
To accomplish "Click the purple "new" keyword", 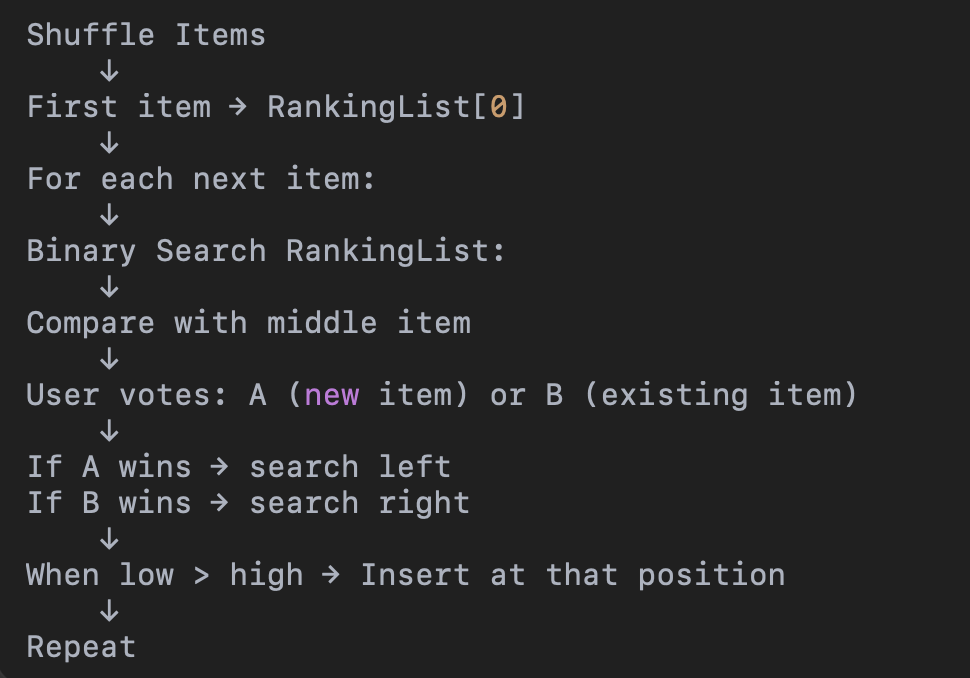I will [332, 395].
